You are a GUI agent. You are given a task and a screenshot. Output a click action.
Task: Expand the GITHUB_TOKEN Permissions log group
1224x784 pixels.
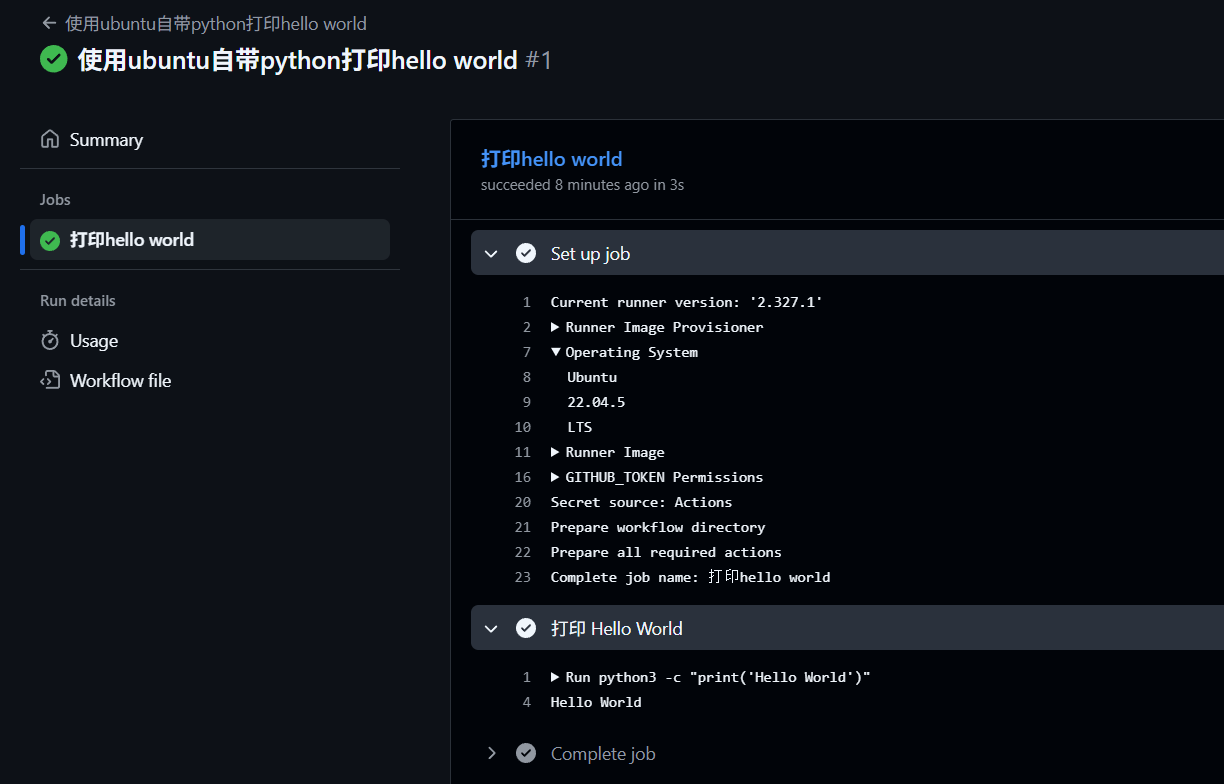click(x=556, y=477)
